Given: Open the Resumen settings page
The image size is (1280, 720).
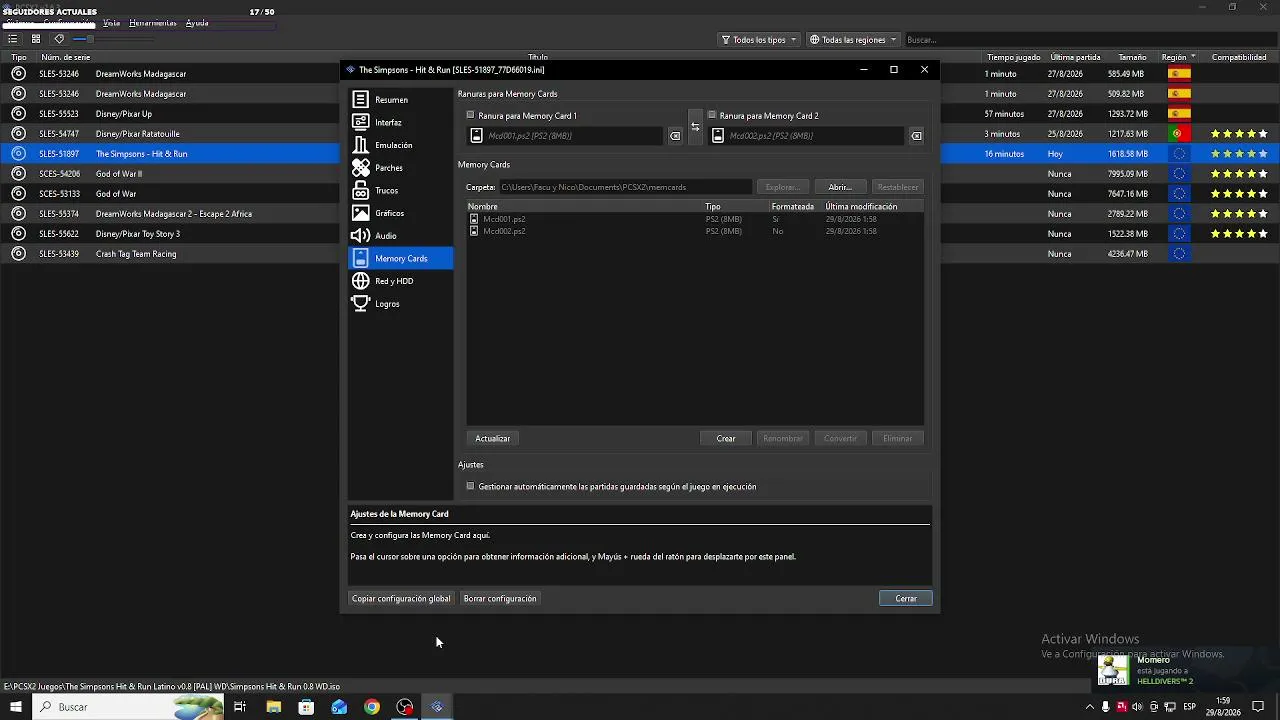Looking at the screenshot, I should tap(400, 100).
